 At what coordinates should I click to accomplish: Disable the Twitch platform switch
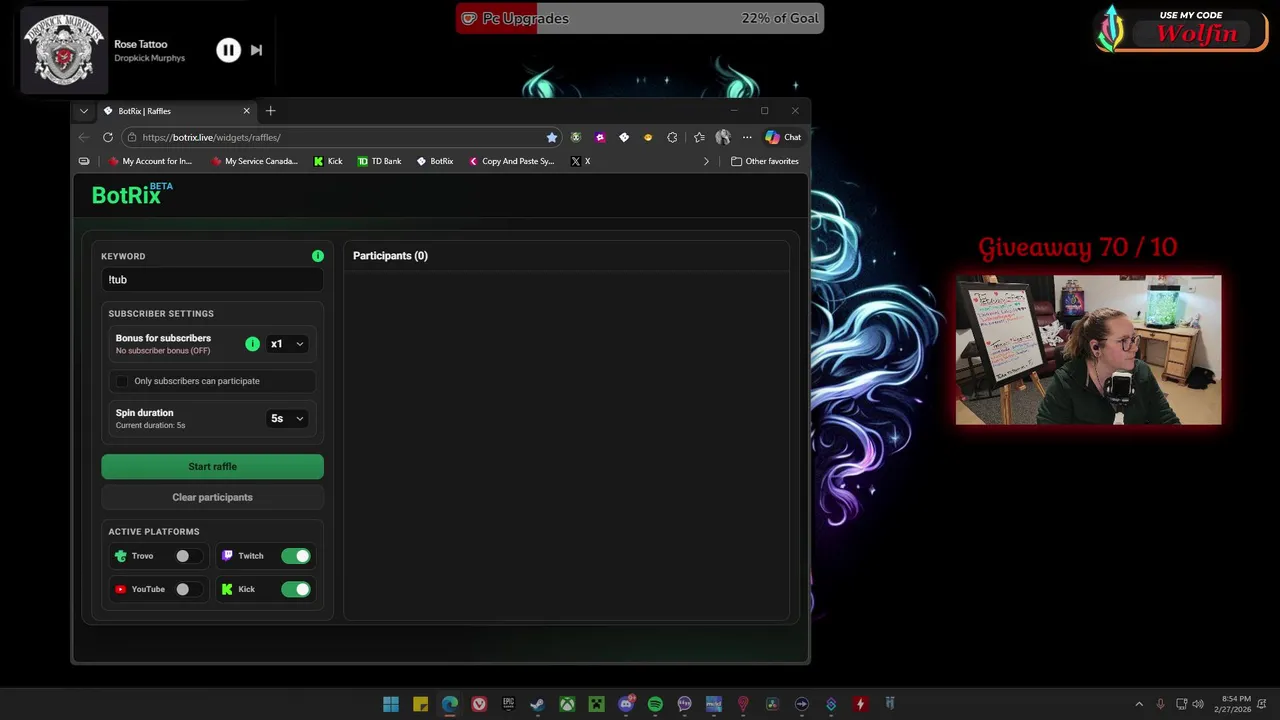click(x=296, y=556)
